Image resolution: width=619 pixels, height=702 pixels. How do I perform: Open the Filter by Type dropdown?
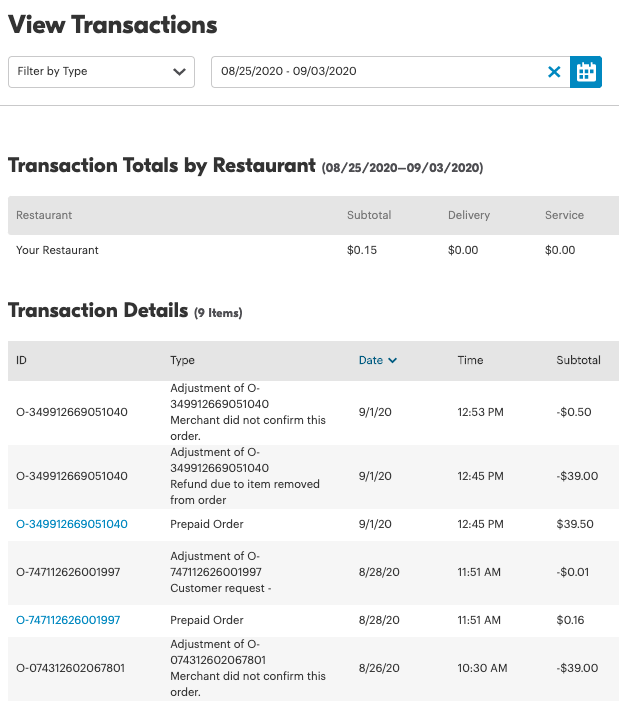(x=101, y=72)
